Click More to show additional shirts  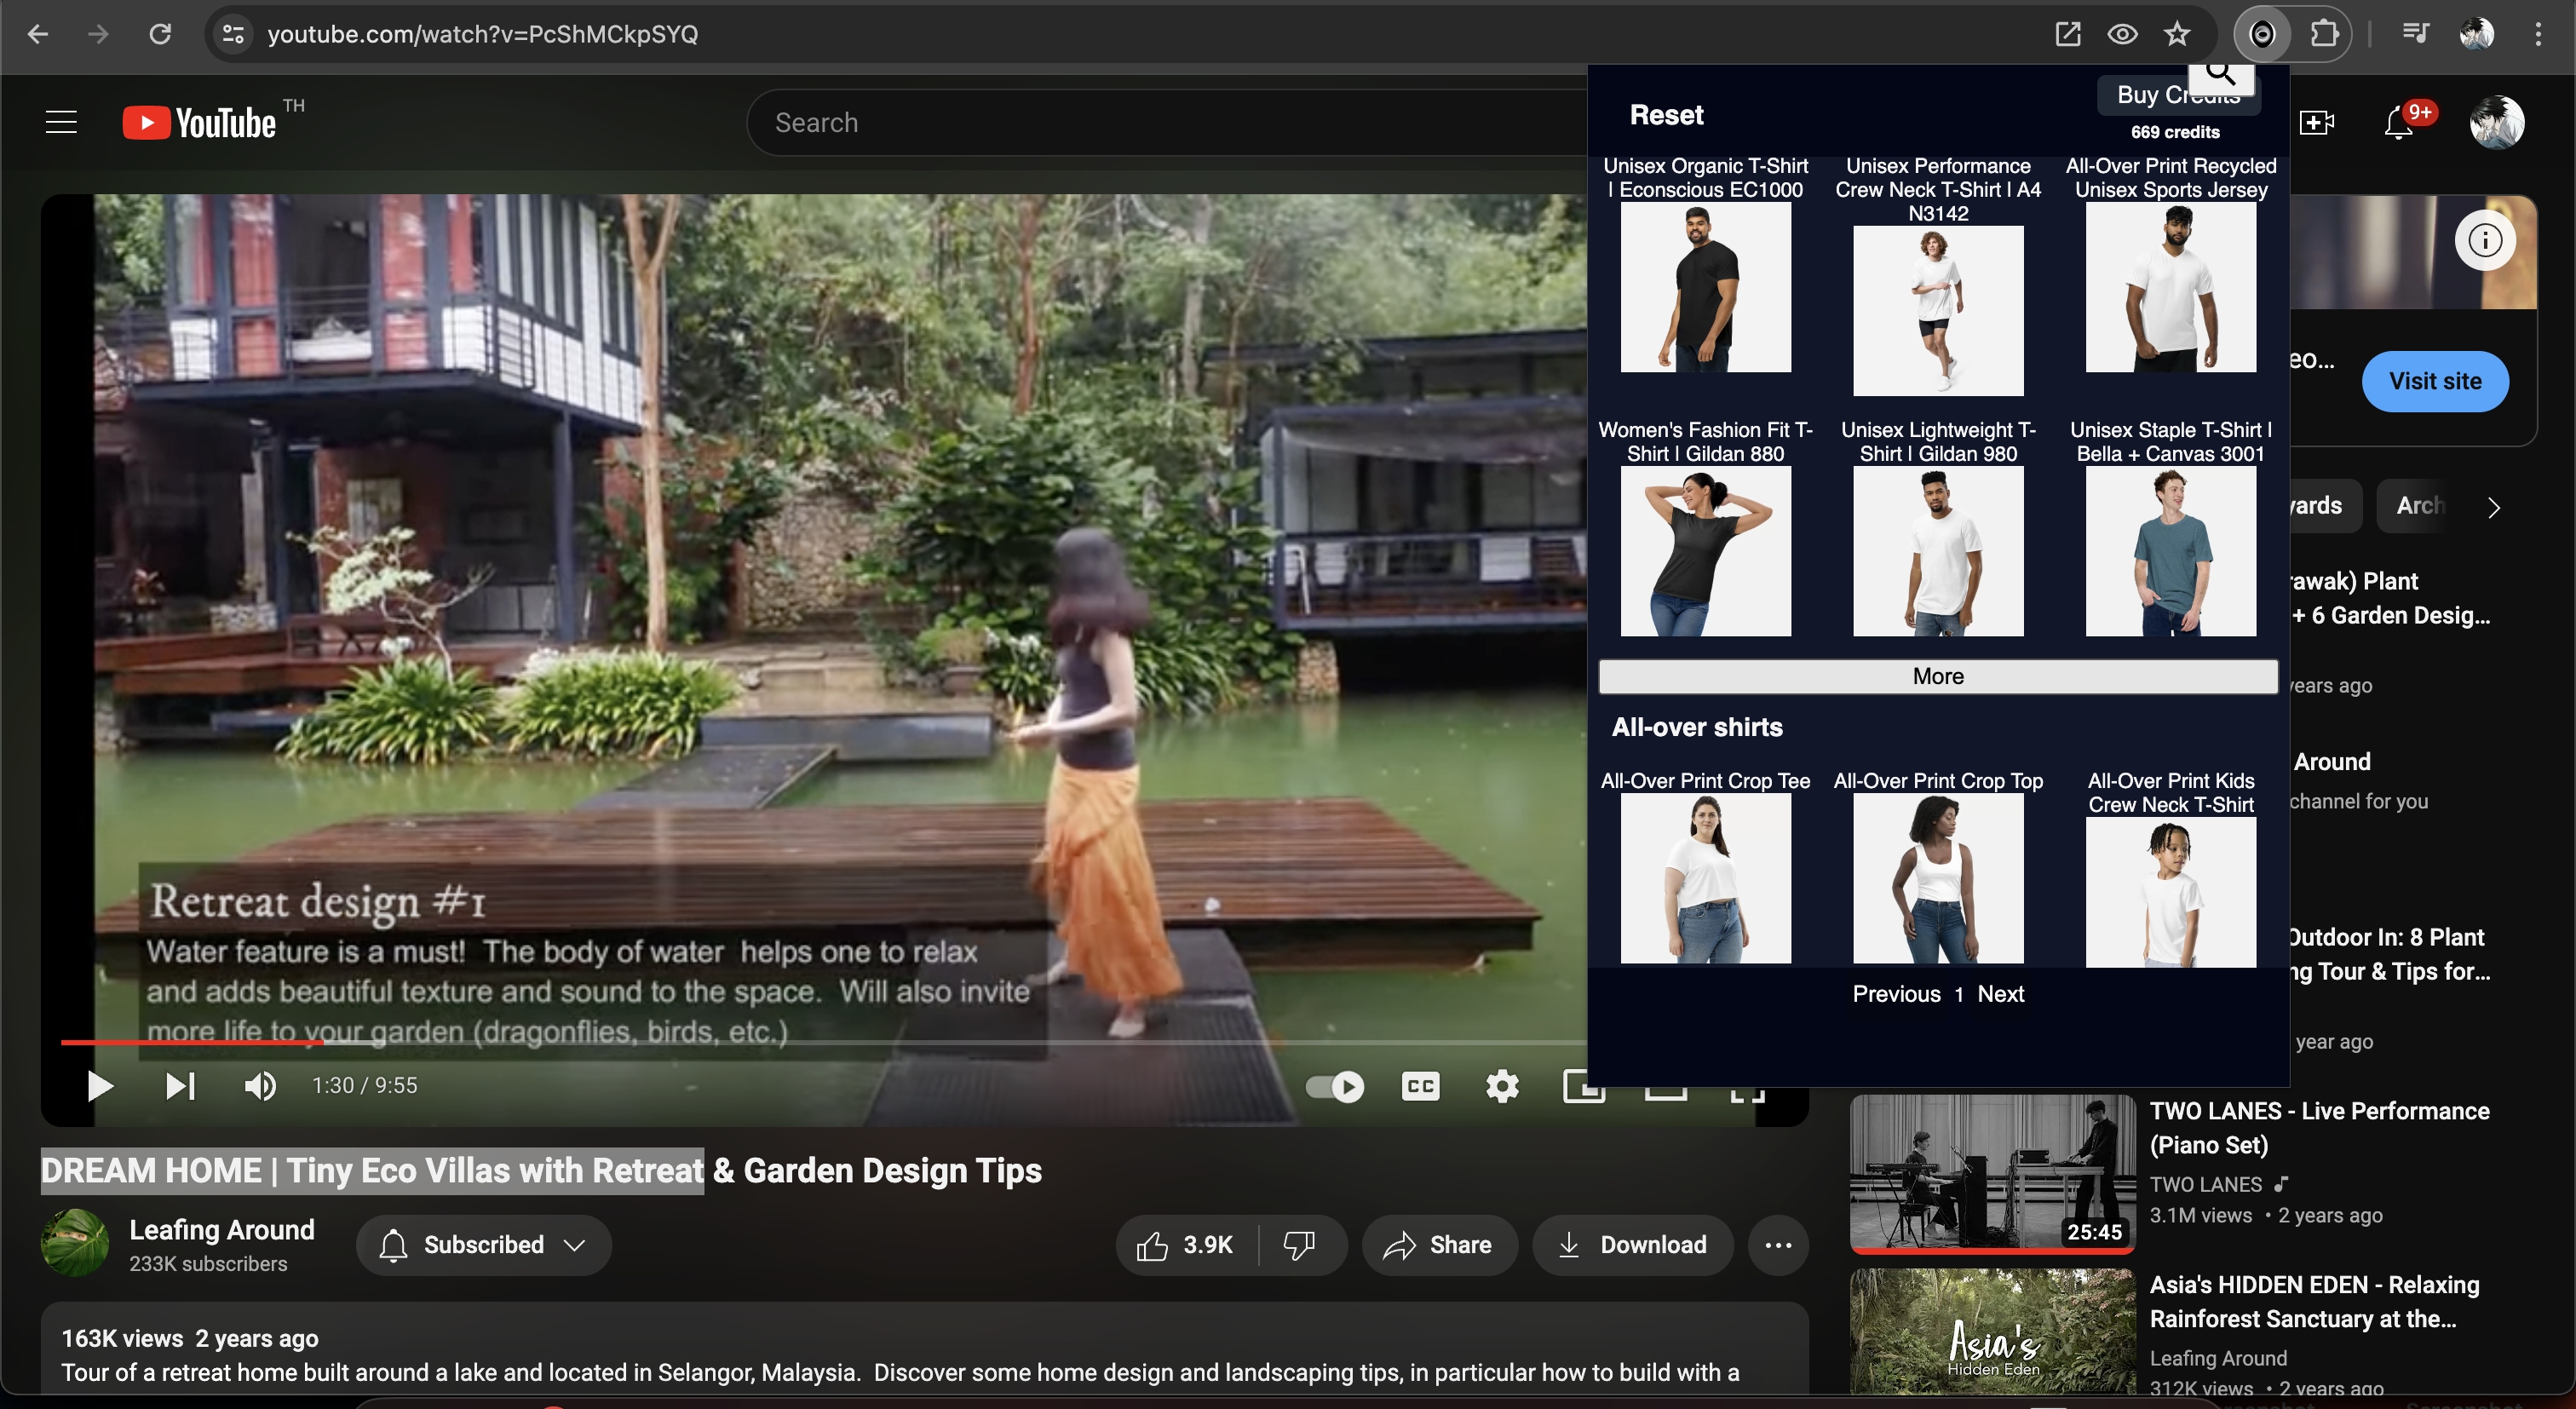(1937, 676)
